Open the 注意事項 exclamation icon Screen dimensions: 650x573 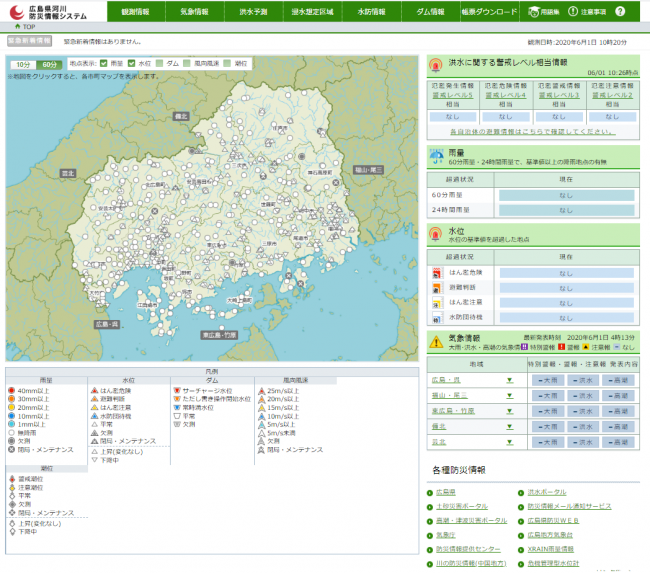(x=572, y=11)
